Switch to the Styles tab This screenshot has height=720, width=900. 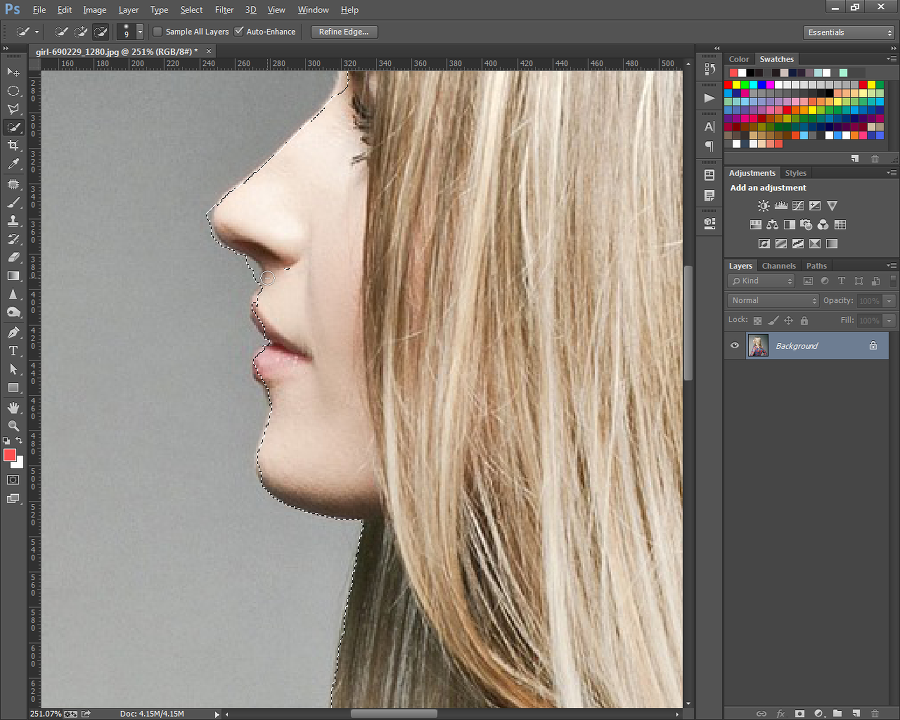[x=795, y=173]
